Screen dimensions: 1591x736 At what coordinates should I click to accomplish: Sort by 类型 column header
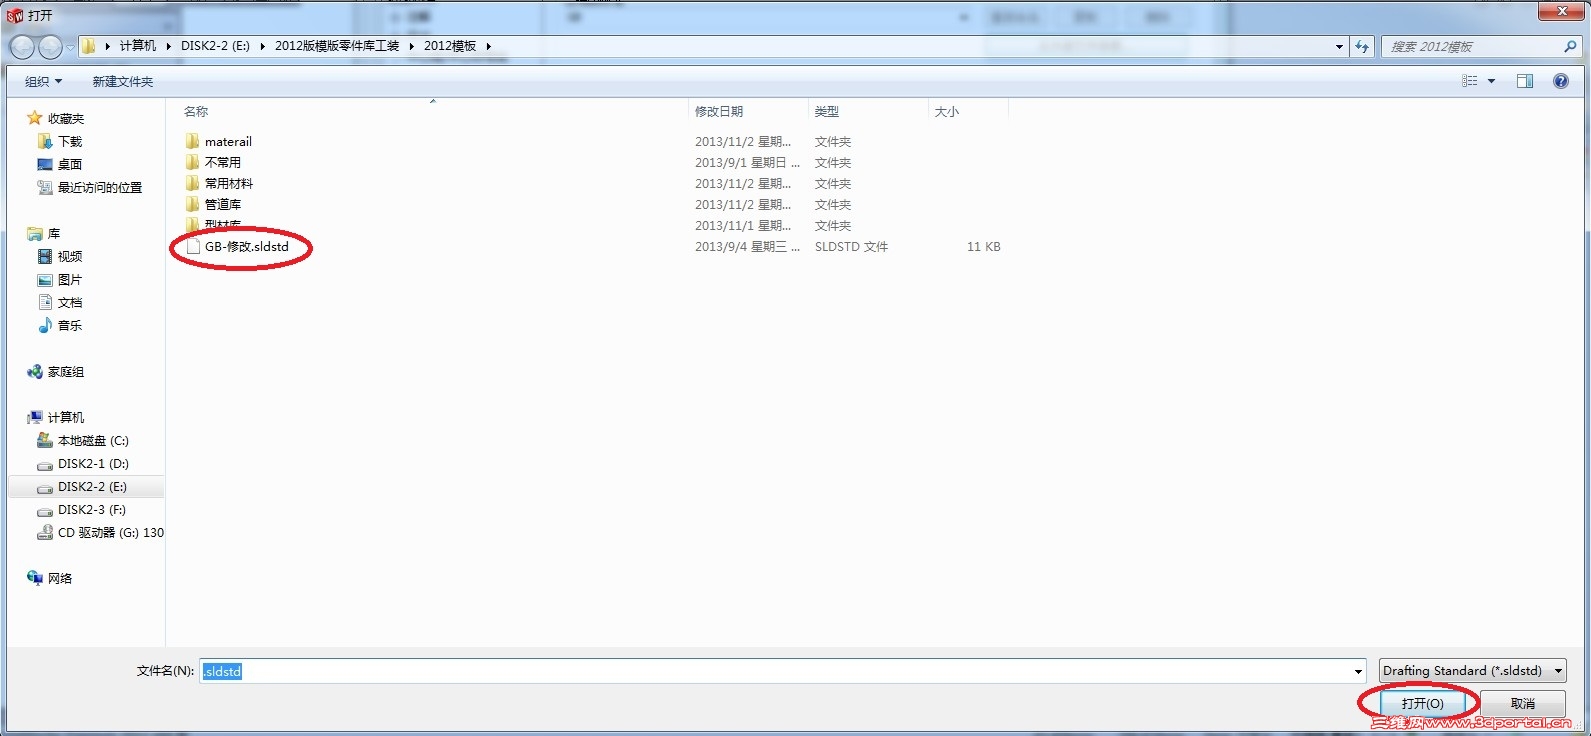867,111
